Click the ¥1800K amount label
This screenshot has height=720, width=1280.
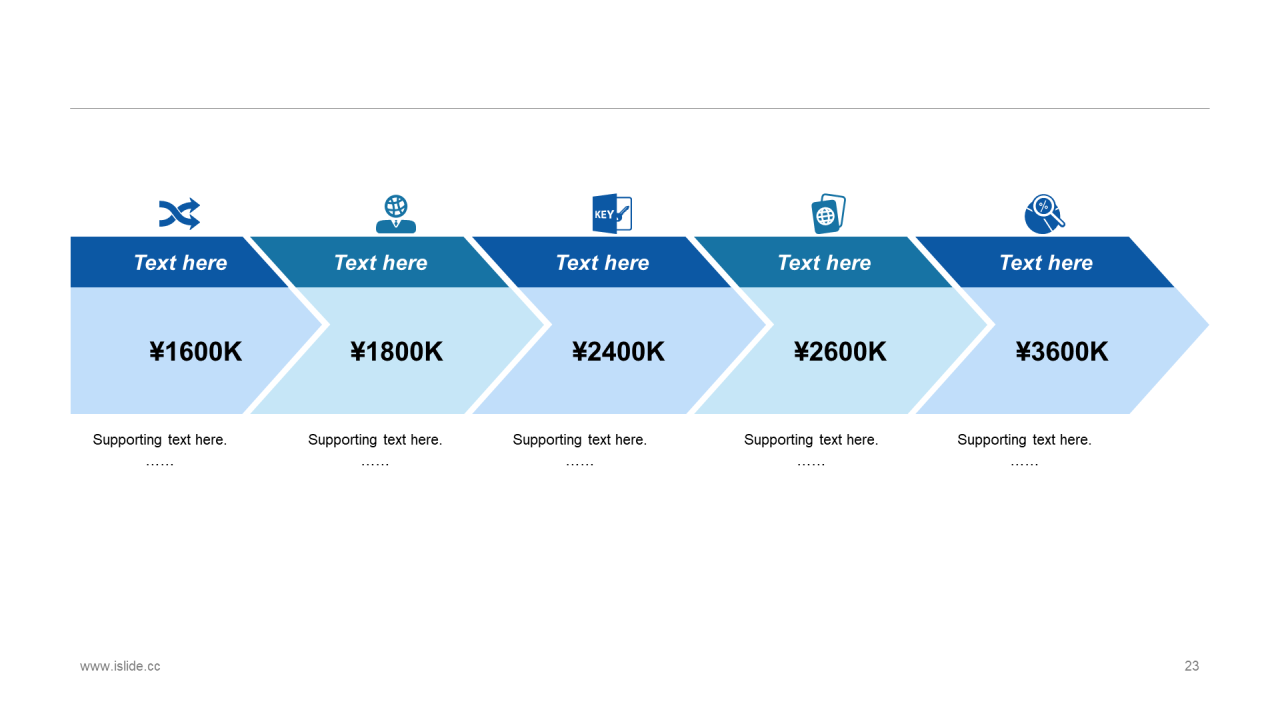click(x=396, y=352)
